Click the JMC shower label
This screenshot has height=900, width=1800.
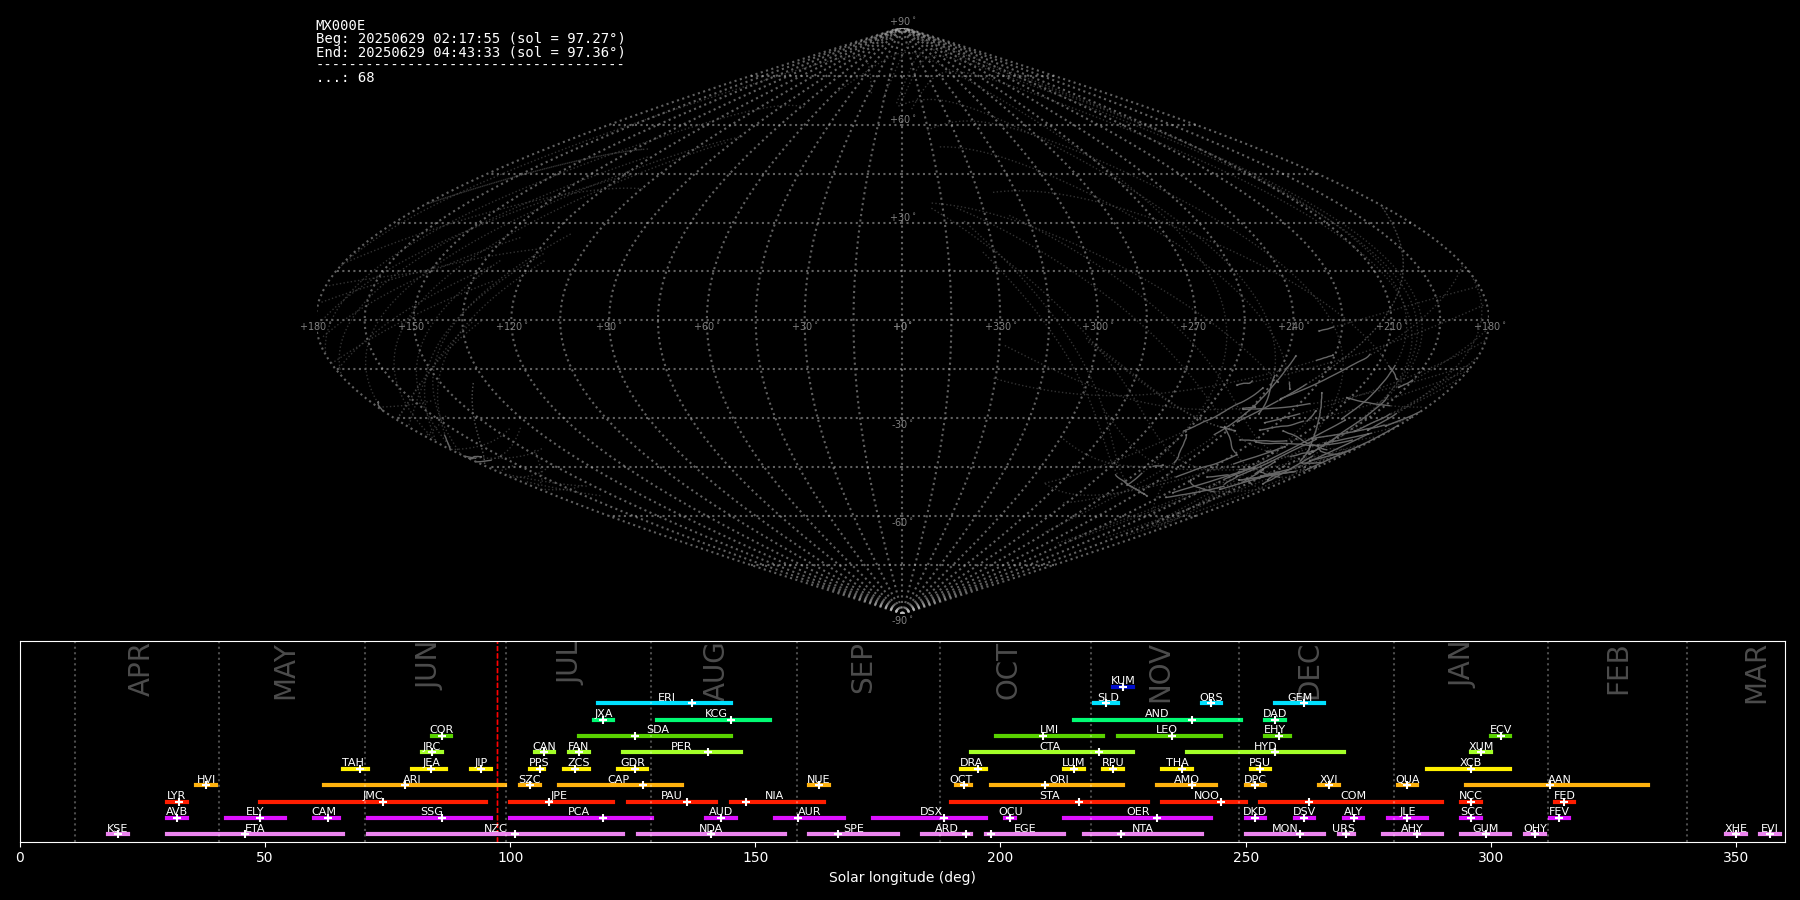tap(372, 795)
